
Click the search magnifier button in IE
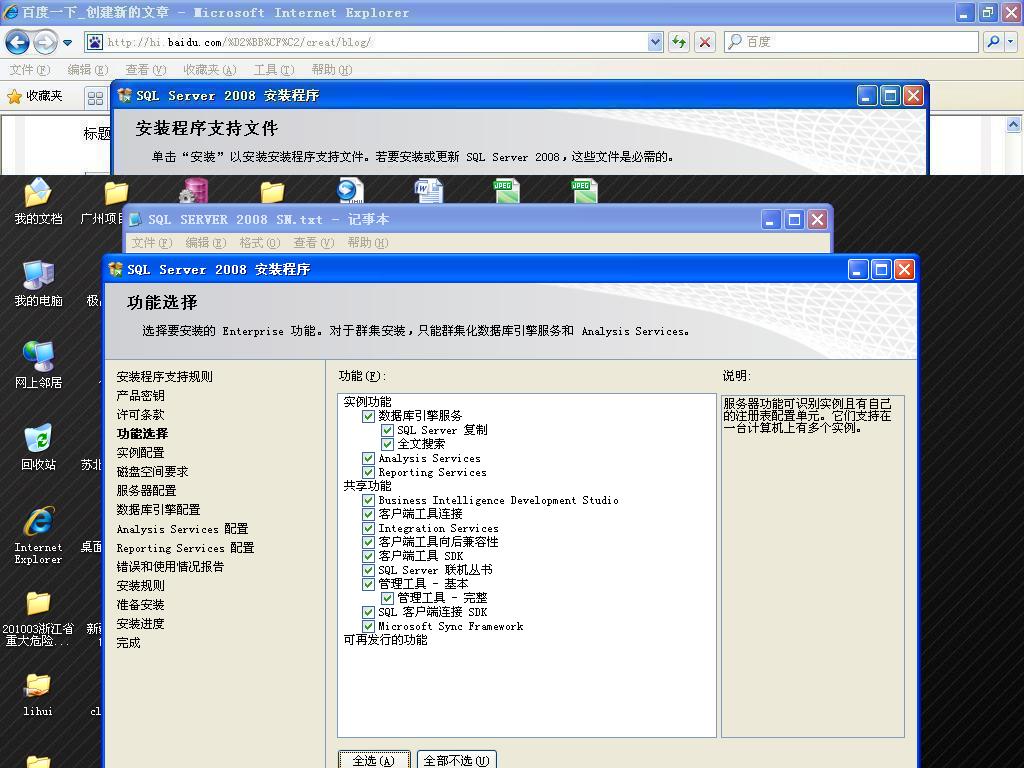click(993, 42)
